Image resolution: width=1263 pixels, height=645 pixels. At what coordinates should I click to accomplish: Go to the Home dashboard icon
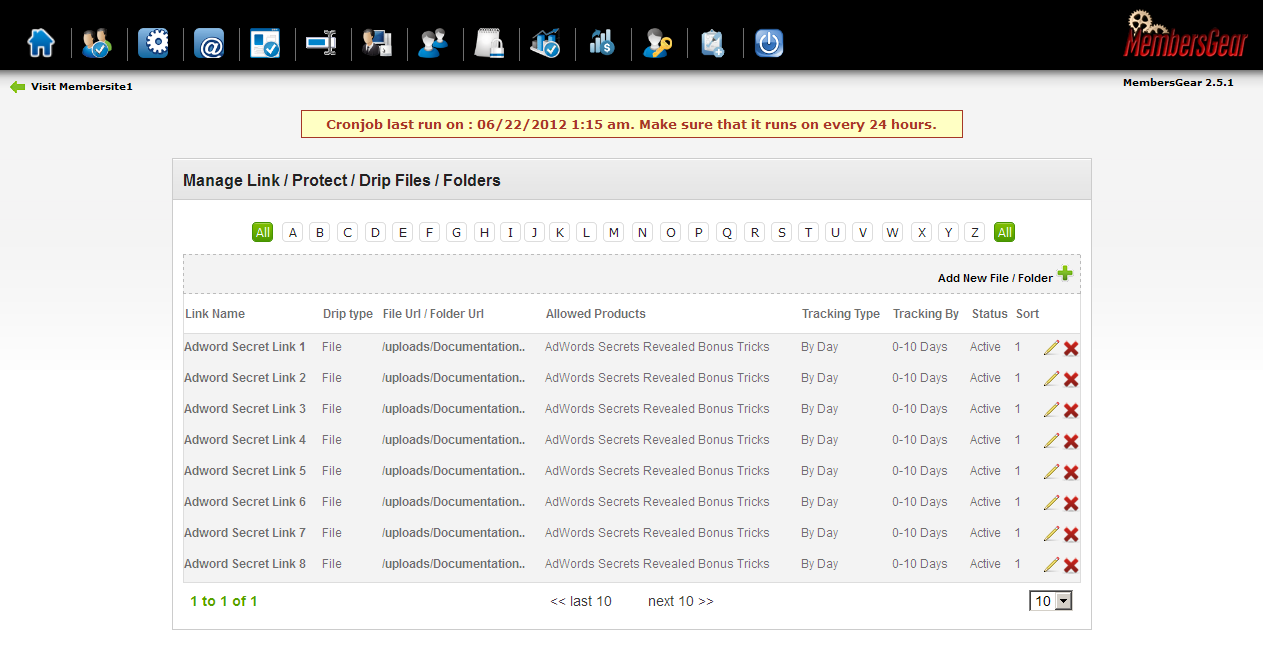[41, 44]
